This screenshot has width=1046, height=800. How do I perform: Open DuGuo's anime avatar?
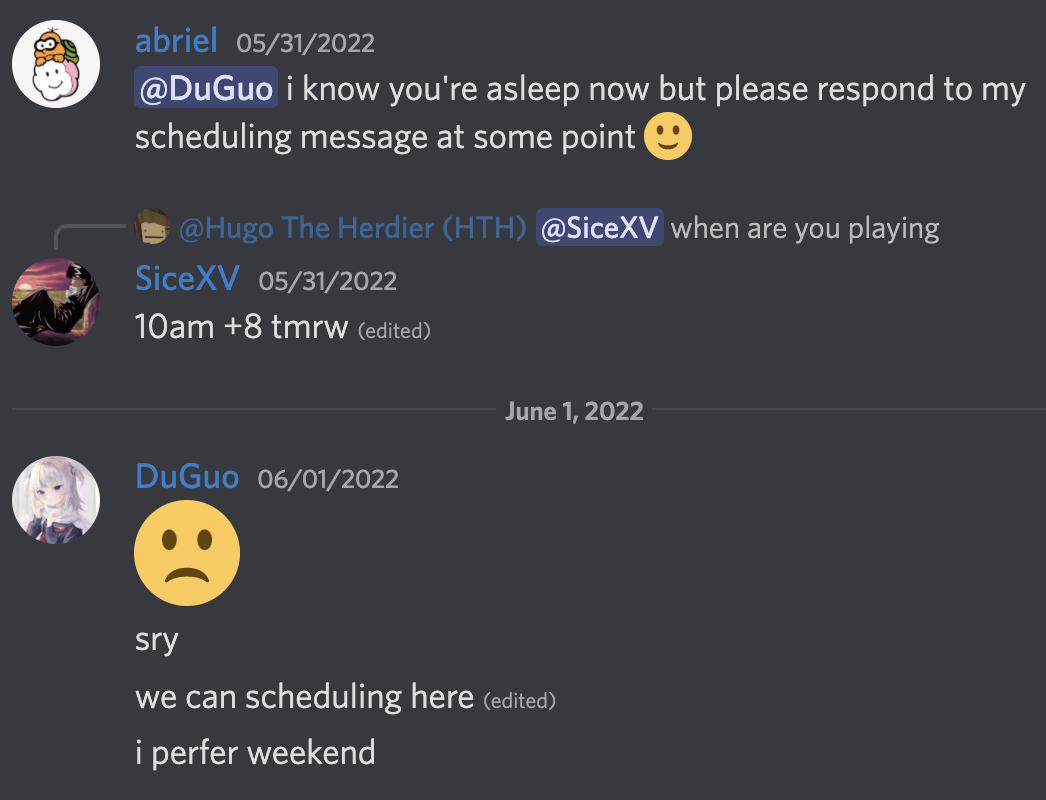[x=56, y=500]
